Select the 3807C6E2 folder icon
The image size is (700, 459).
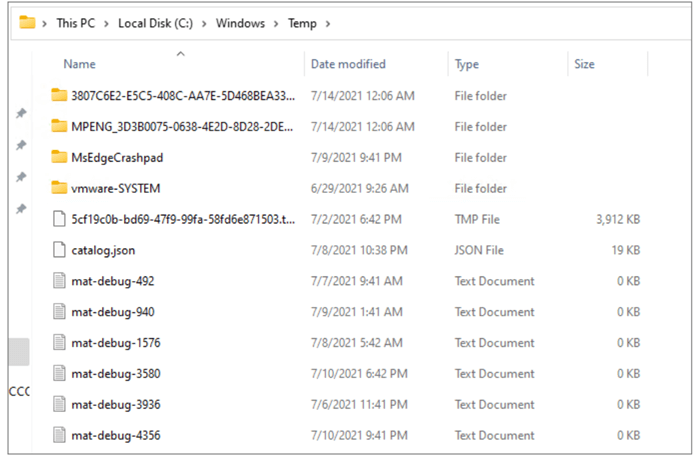(x=59, y=95)
